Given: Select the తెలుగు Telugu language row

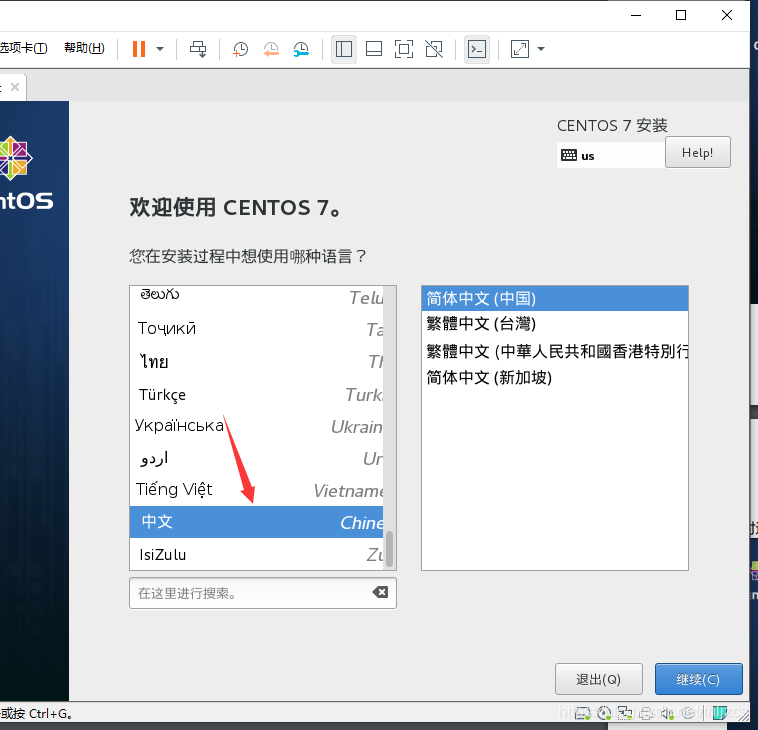Looking at the screenshot, I should click(257, 296).
